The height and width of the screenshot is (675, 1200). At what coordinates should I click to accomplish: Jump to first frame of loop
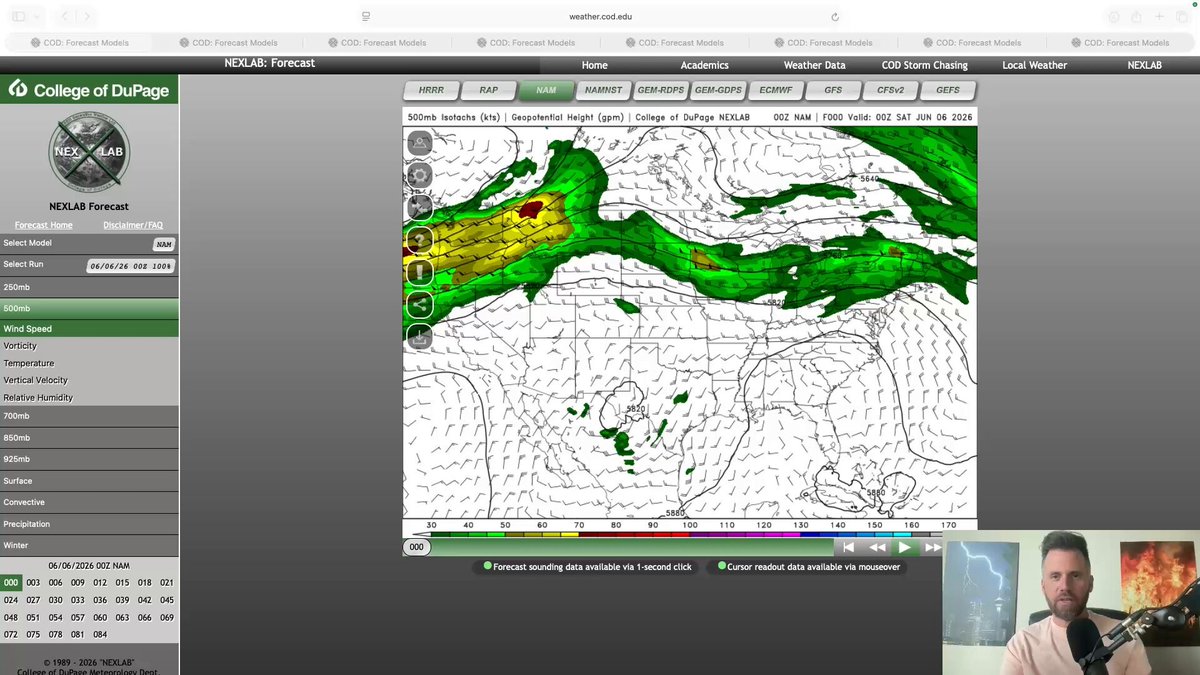(848, 547)
